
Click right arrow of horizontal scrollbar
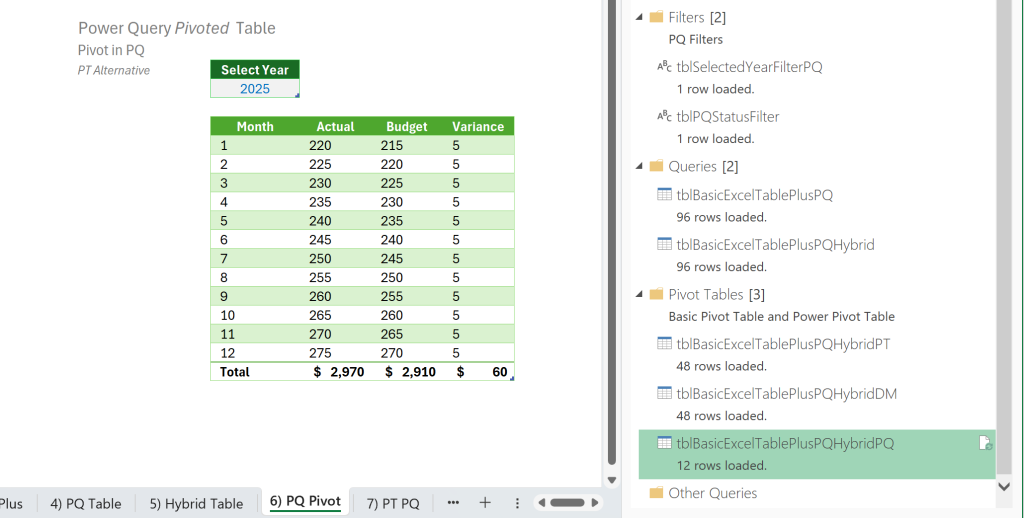click(x=594, y=503)
